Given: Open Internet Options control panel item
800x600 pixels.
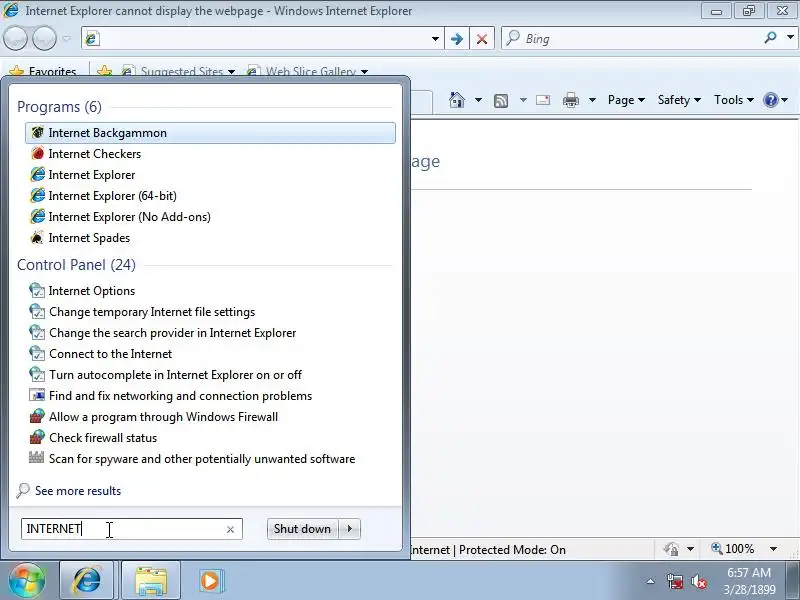Looking at the screenshot, I should 91,291.
